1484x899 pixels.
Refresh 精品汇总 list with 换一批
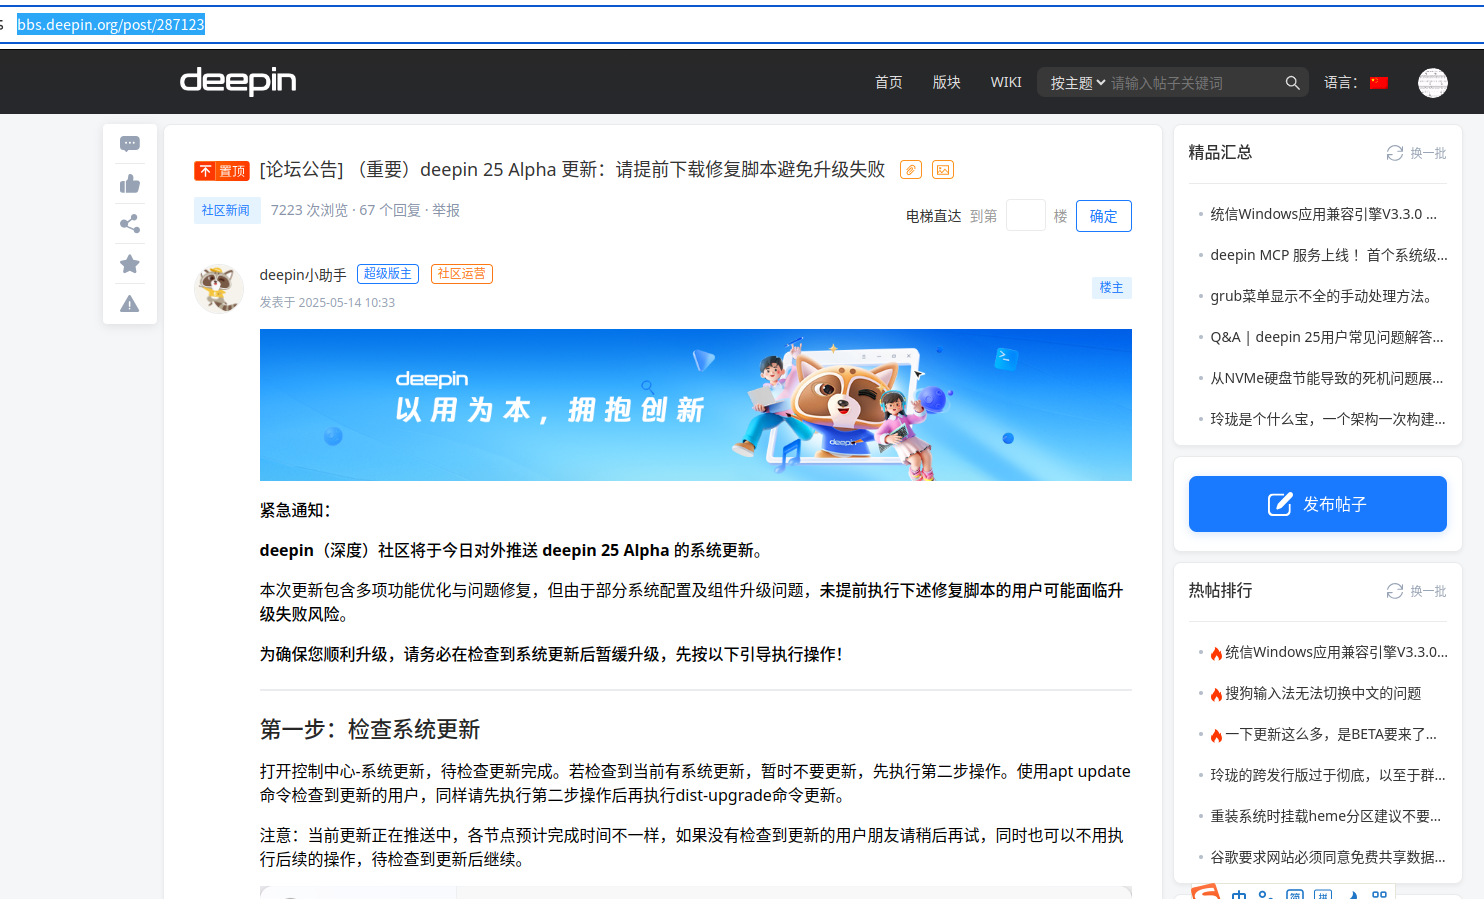[1417, 153]
